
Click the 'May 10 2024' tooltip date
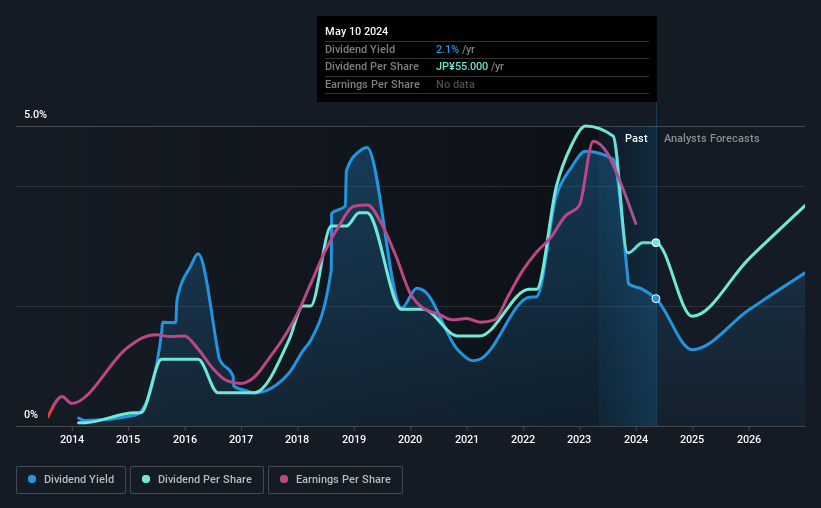357,31
